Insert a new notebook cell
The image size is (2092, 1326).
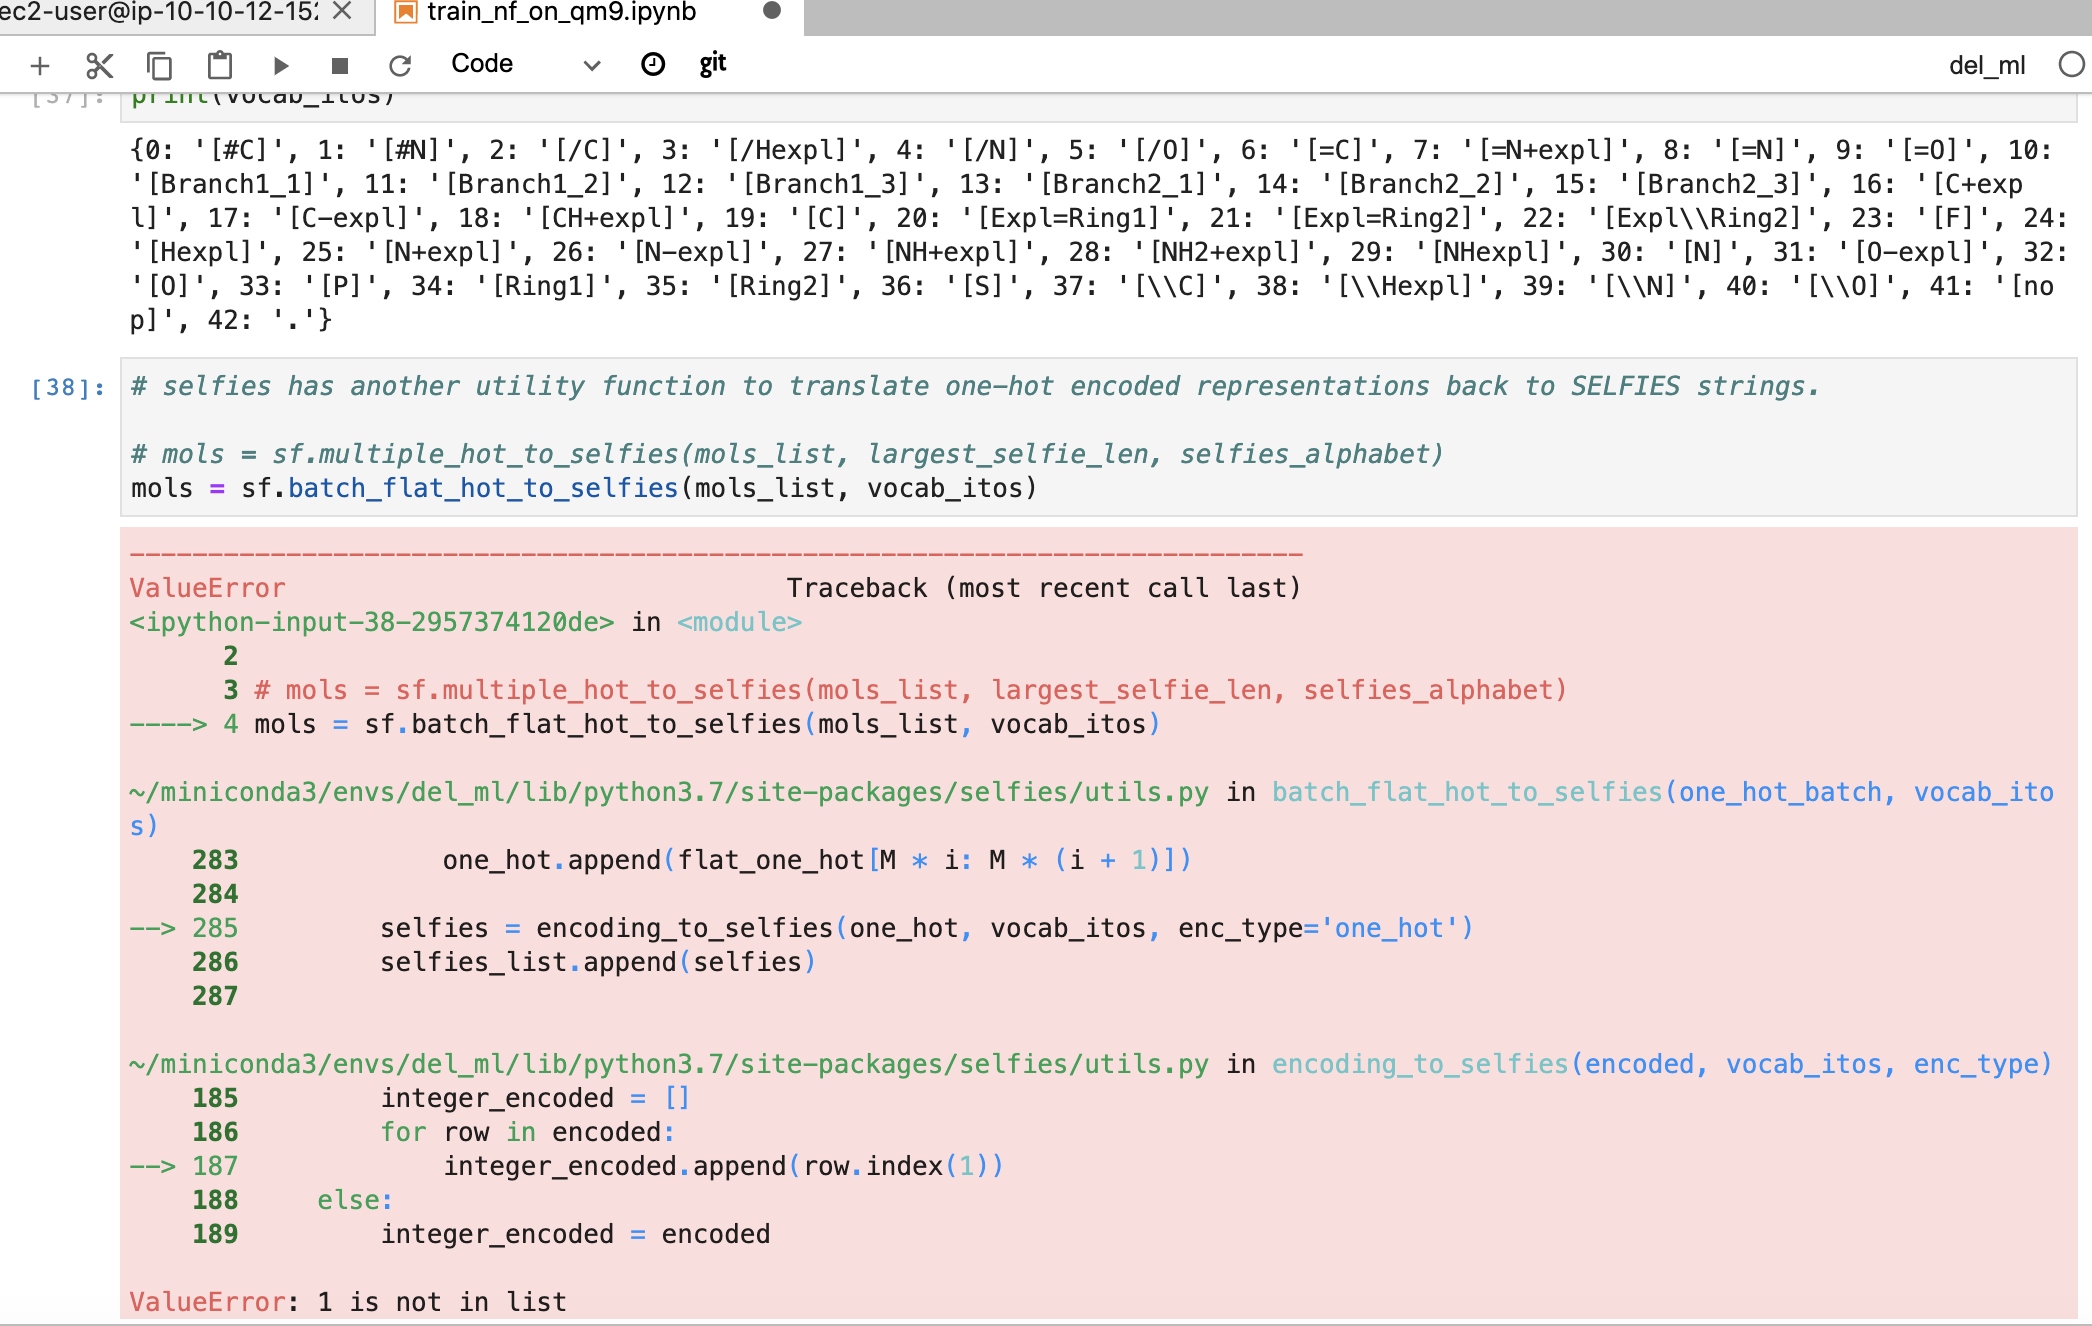(40, 64)
